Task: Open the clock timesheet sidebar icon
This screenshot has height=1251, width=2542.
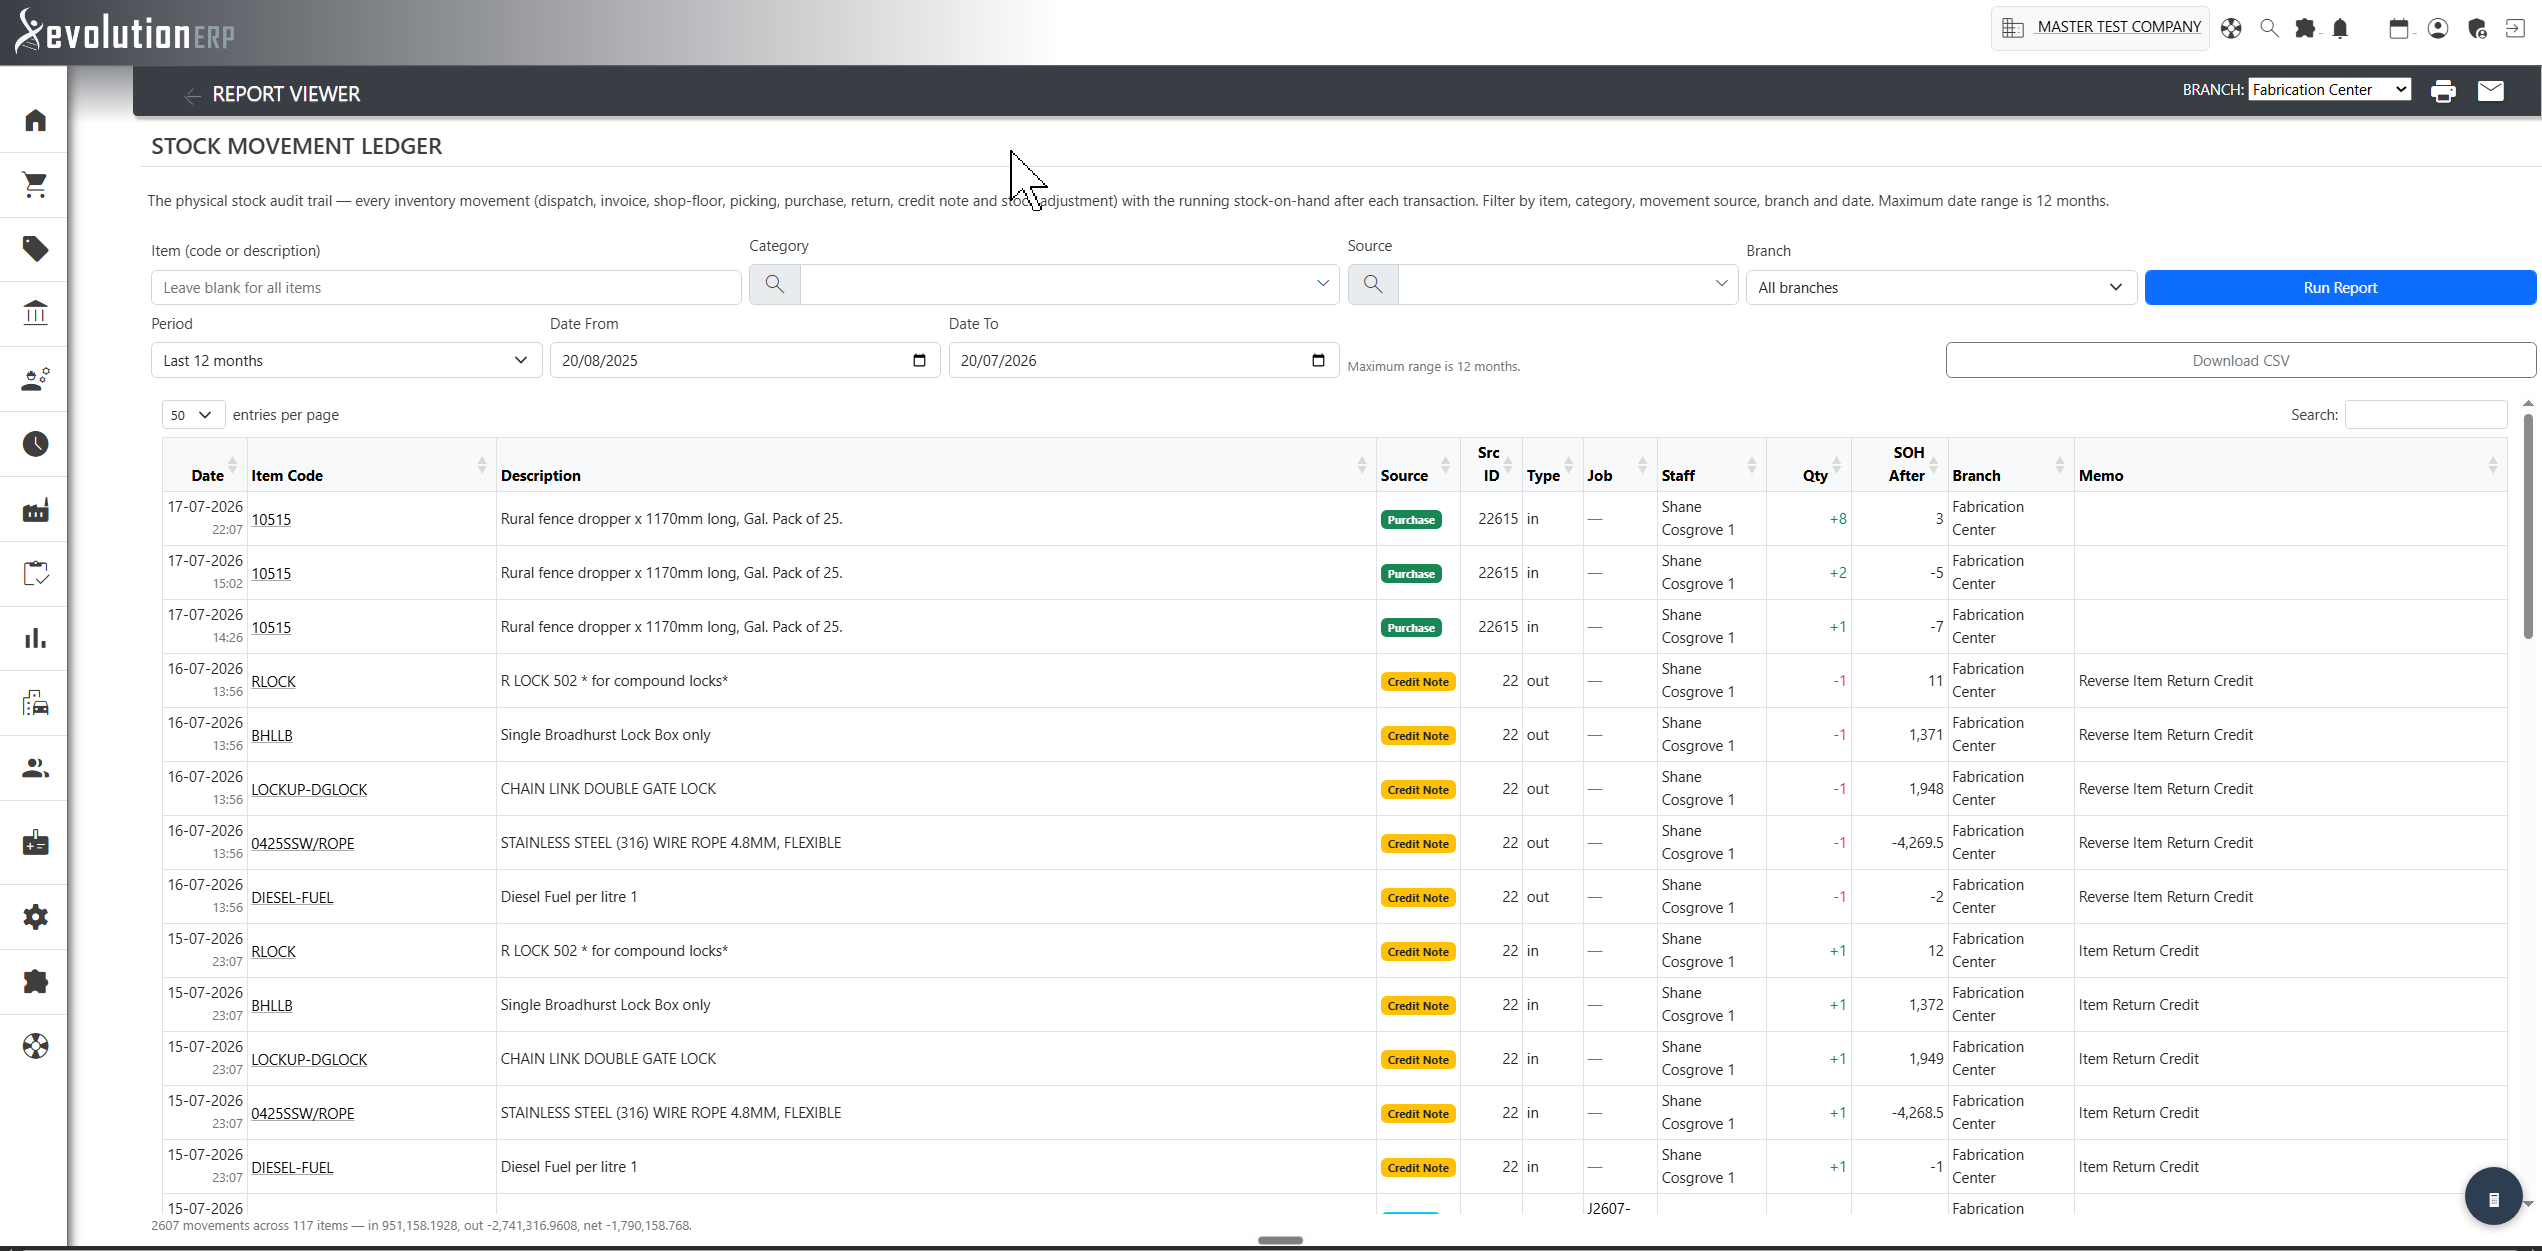Action: click(35, 444)
